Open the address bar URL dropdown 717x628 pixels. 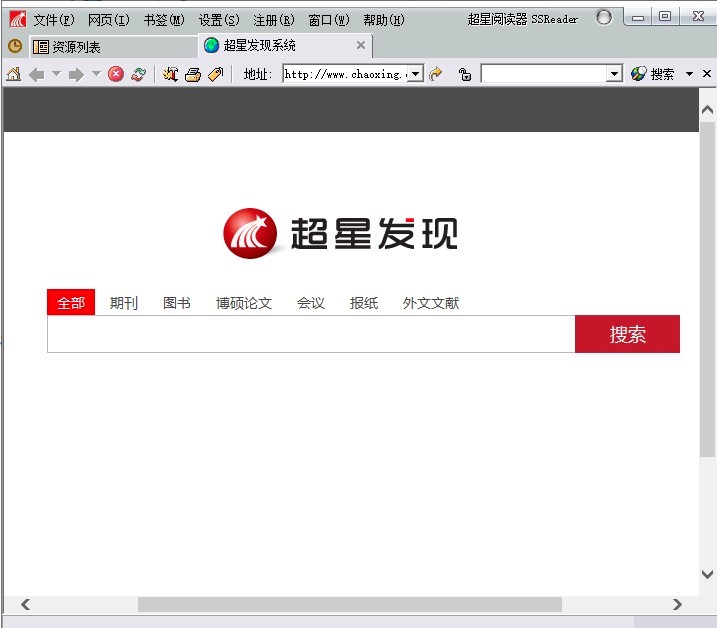coord(415,74)
